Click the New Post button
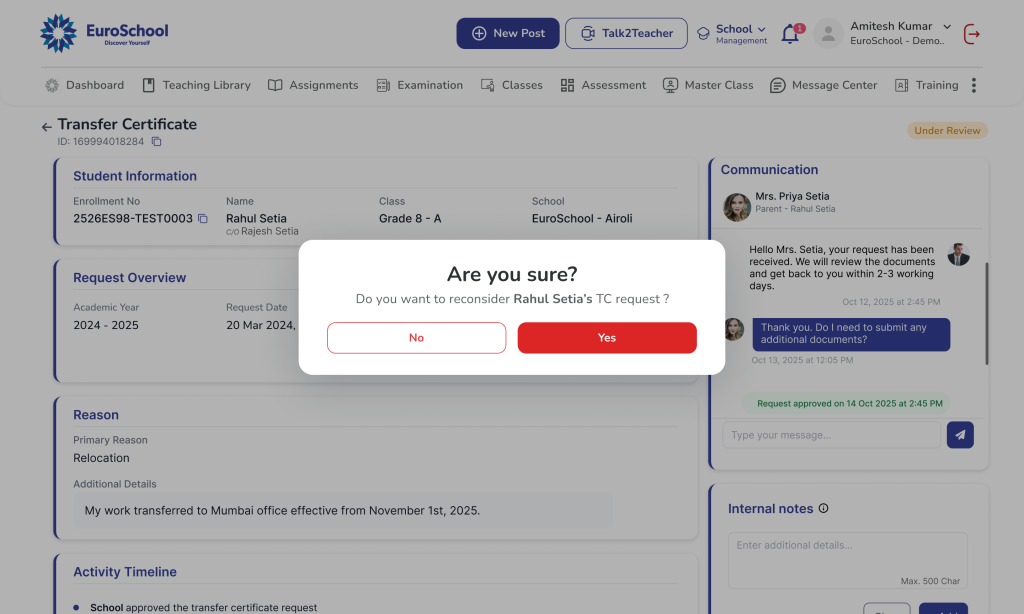Image resolution: width=1024 pixels, height=614 pixels. [507, 33]
